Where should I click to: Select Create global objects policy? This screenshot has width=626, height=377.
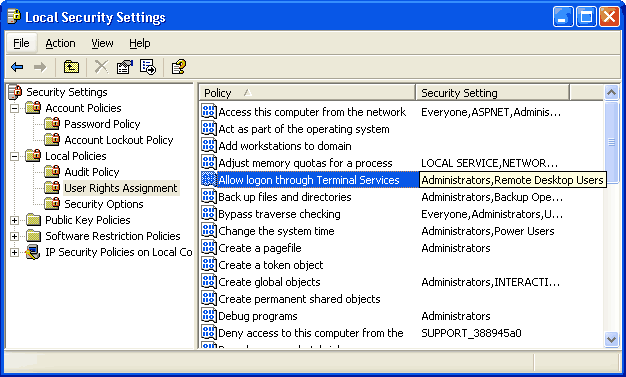pos(269,282)
